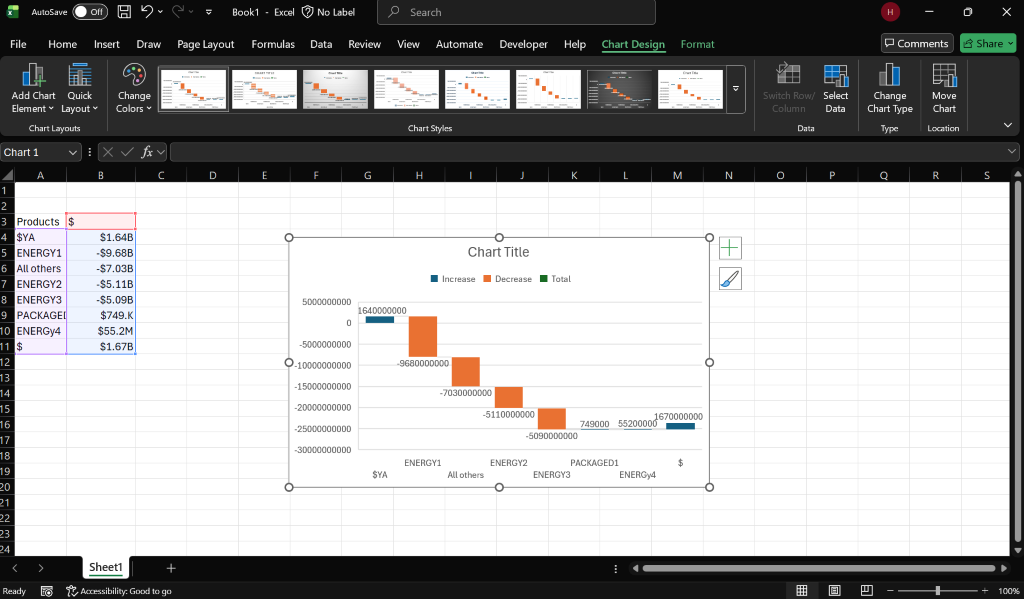Click the Accessibility: Good to go indicator

click(x=118, y=591)
